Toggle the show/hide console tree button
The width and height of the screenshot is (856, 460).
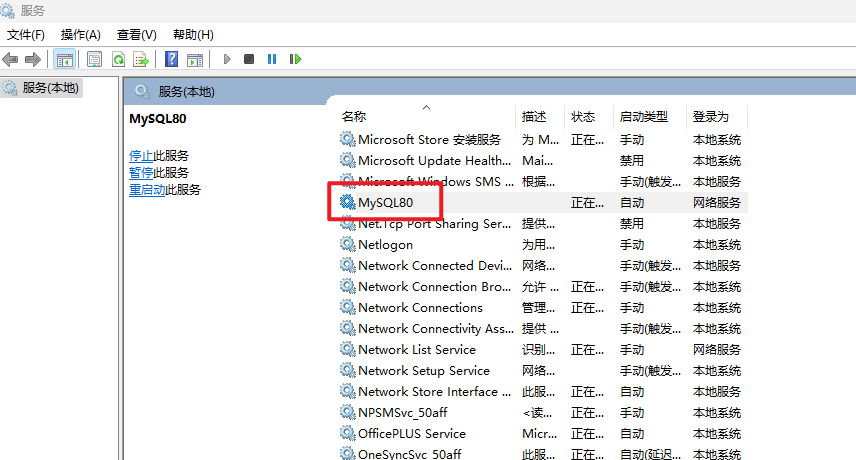coord(65,59)
